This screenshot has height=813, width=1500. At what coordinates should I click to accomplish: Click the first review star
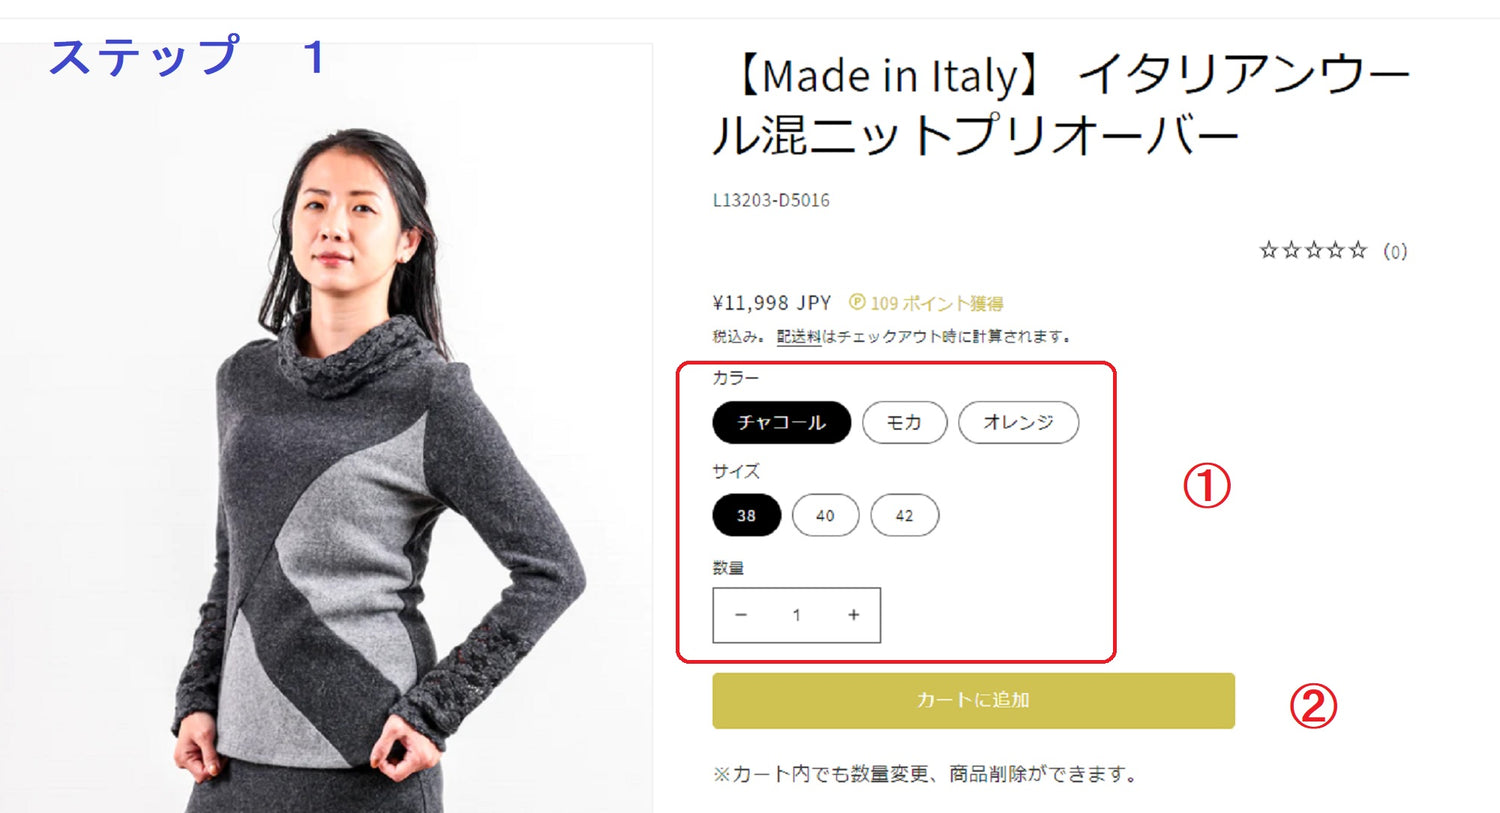click(1268, 250)
